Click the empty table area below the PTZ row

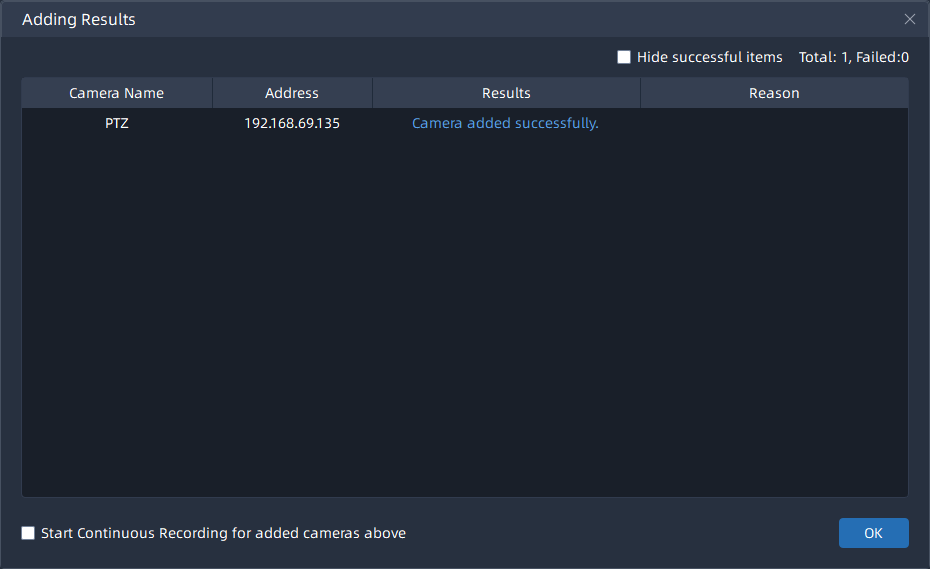[464, 320]
